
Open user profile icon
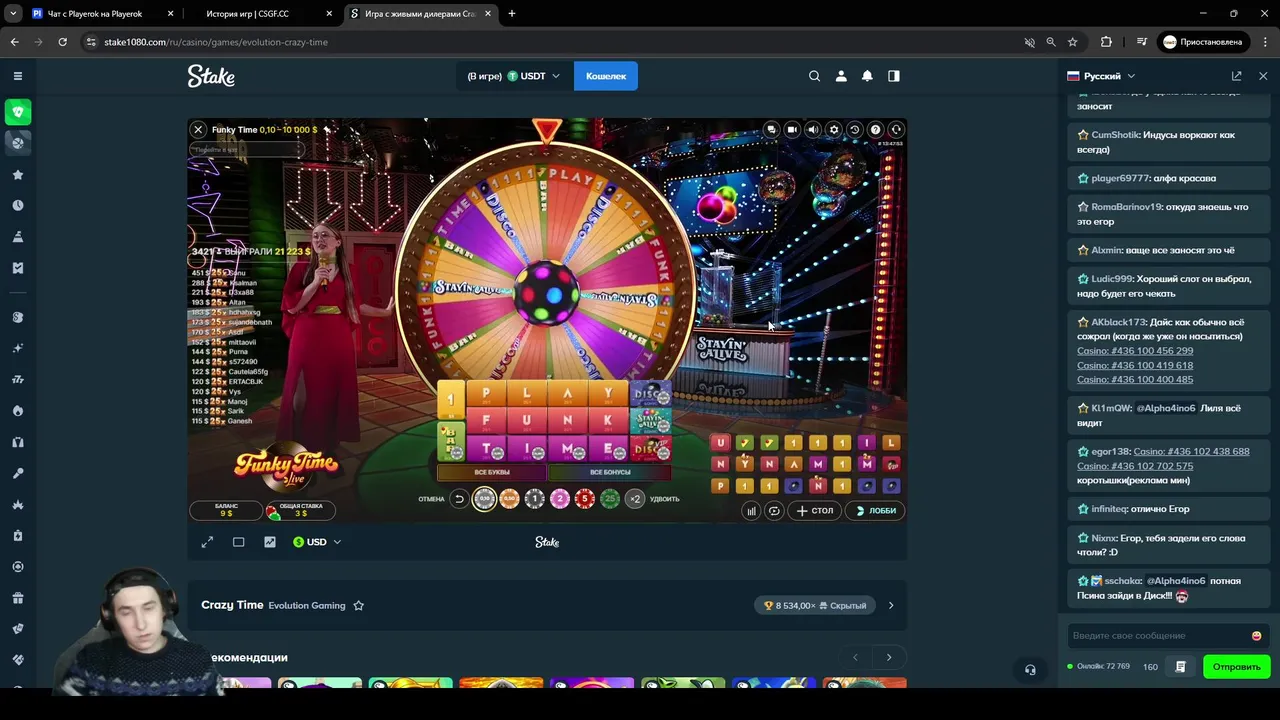click(x=841, y=76)
